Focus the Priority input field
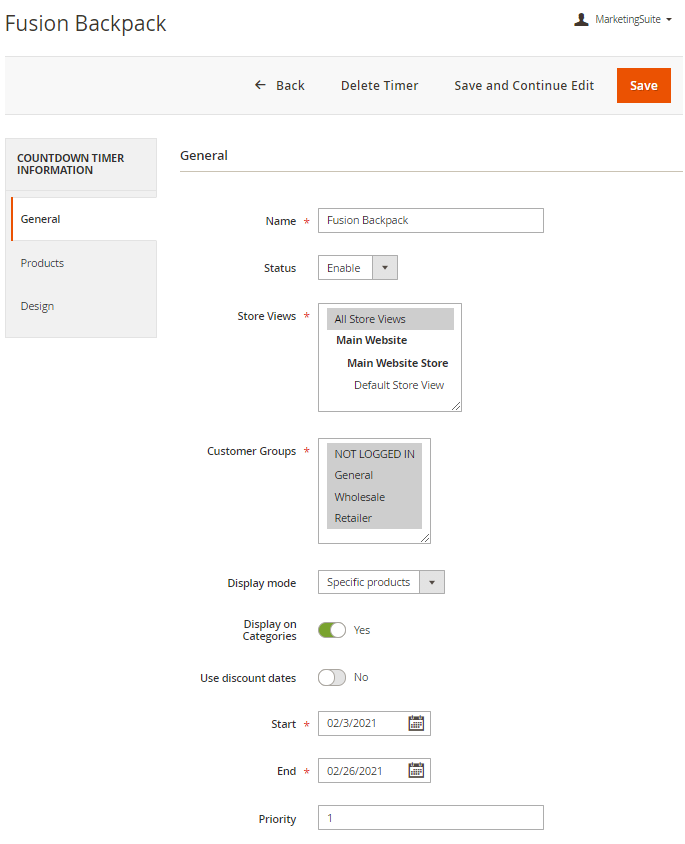This screenshot has height=844, width=685. click(x=430, y=818)
